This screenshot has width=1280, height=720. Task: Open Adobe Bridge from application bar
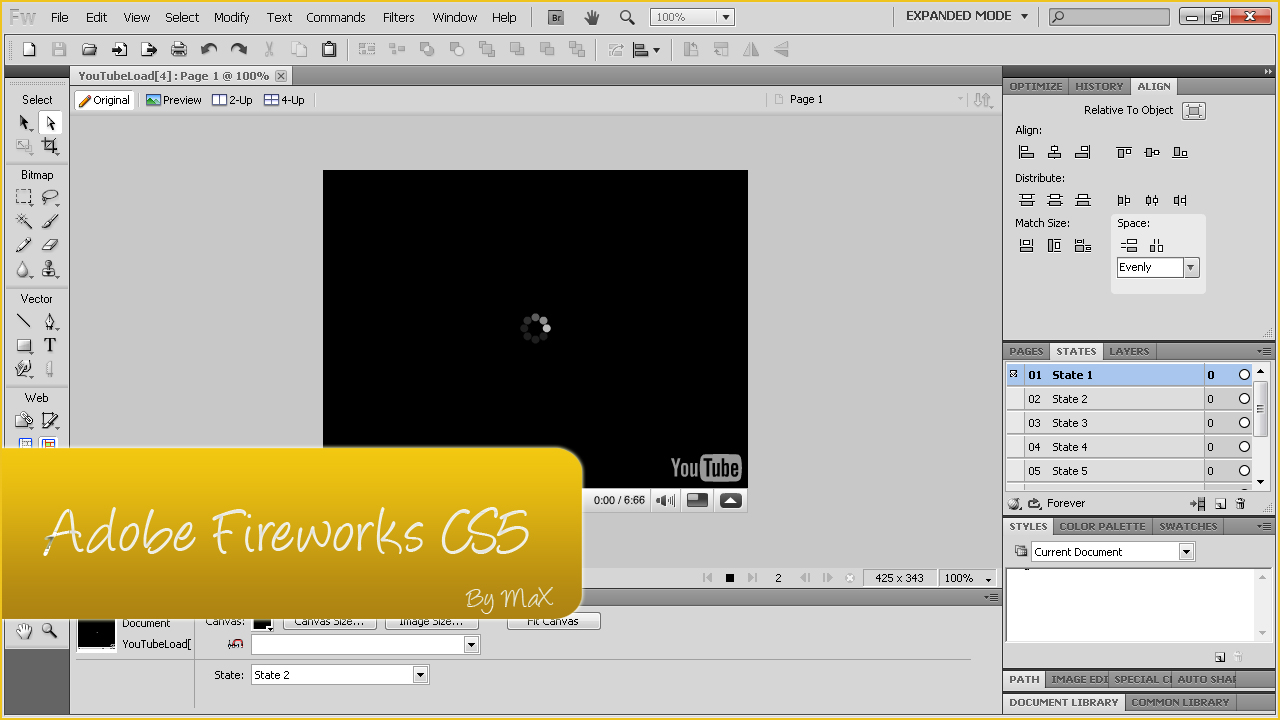(557, 17)
